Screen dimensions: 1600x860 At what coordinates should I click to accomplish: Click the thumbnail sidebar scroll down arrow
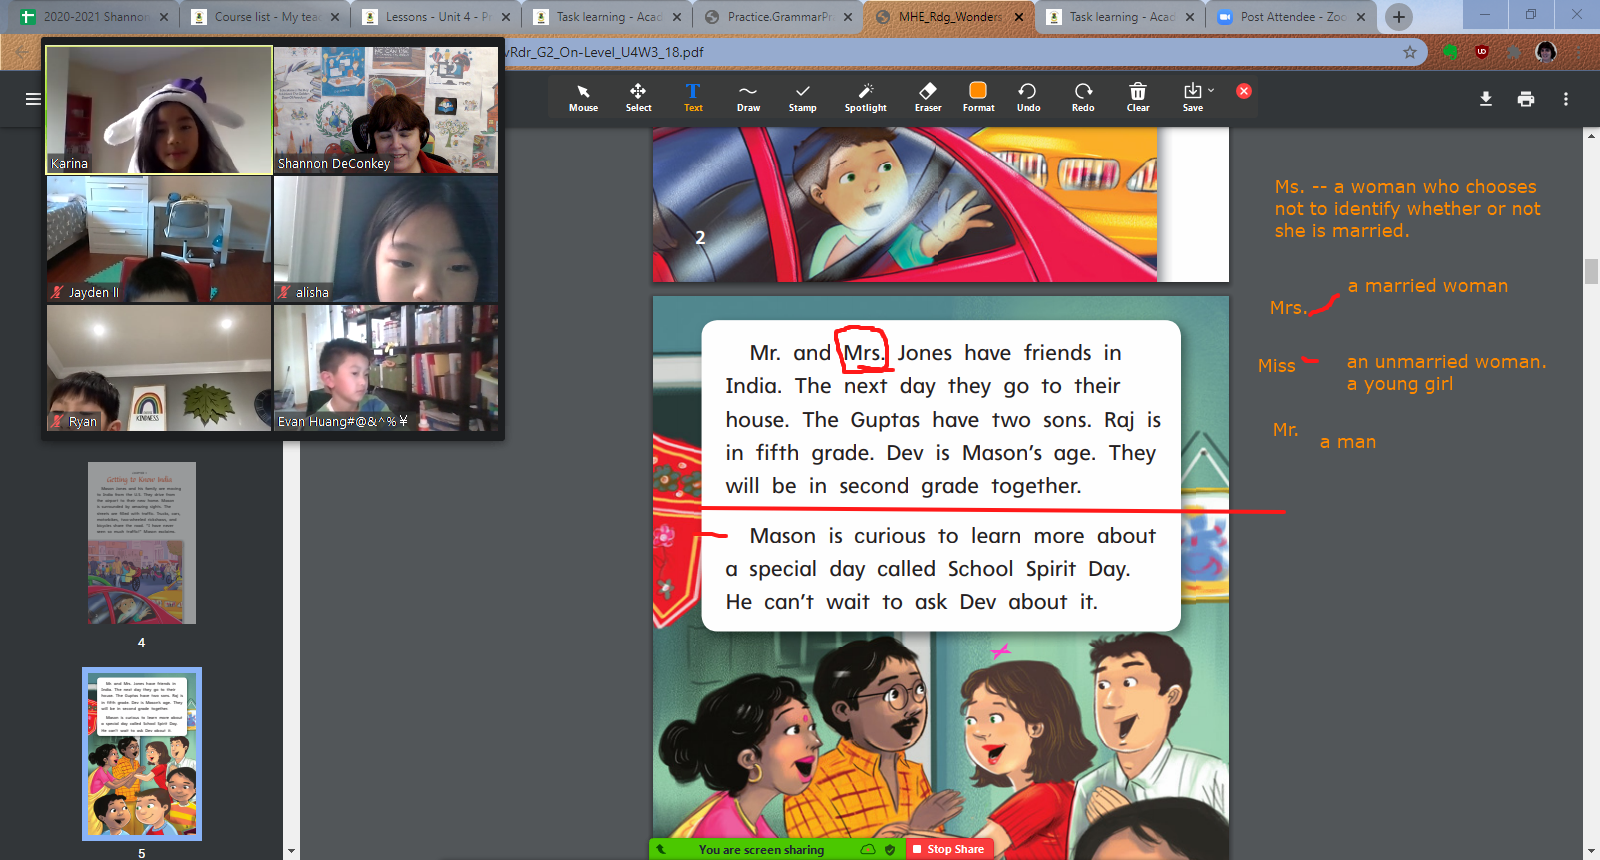(291, 852)
